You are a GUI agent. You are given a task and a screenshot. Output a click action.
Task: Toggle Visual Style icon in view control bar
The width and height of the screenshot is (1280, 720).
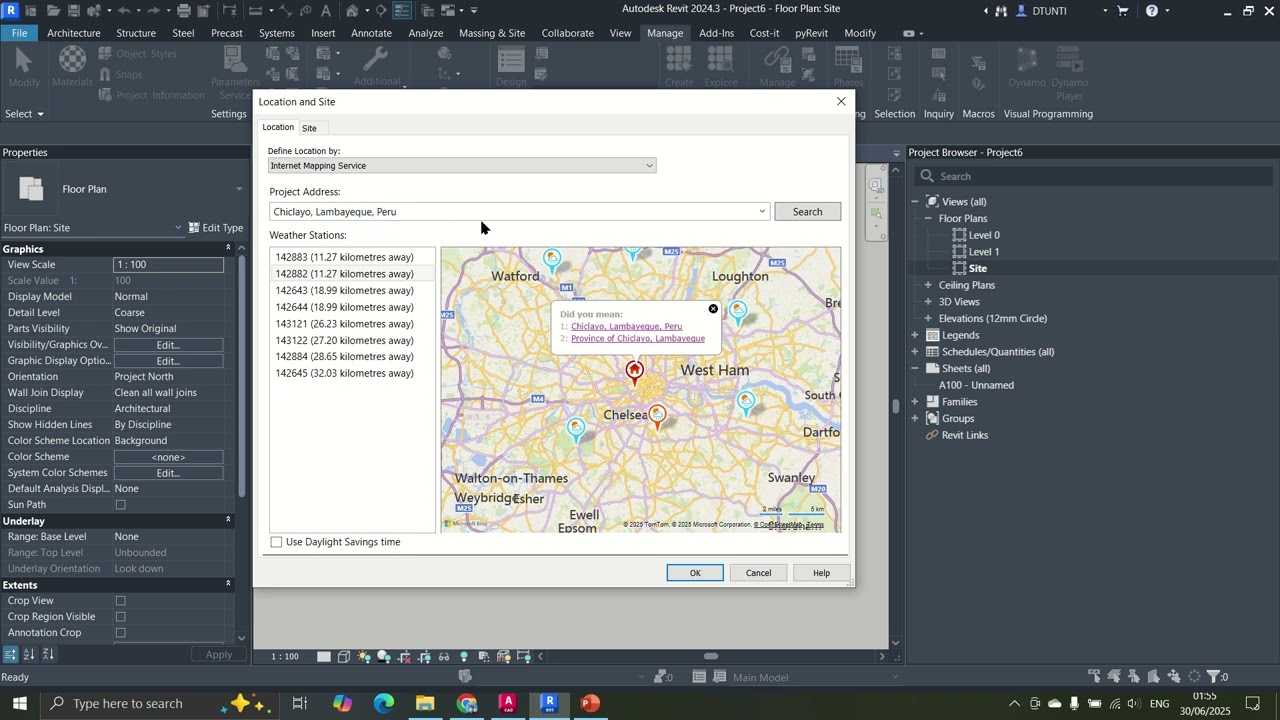[x=344, y=657]
